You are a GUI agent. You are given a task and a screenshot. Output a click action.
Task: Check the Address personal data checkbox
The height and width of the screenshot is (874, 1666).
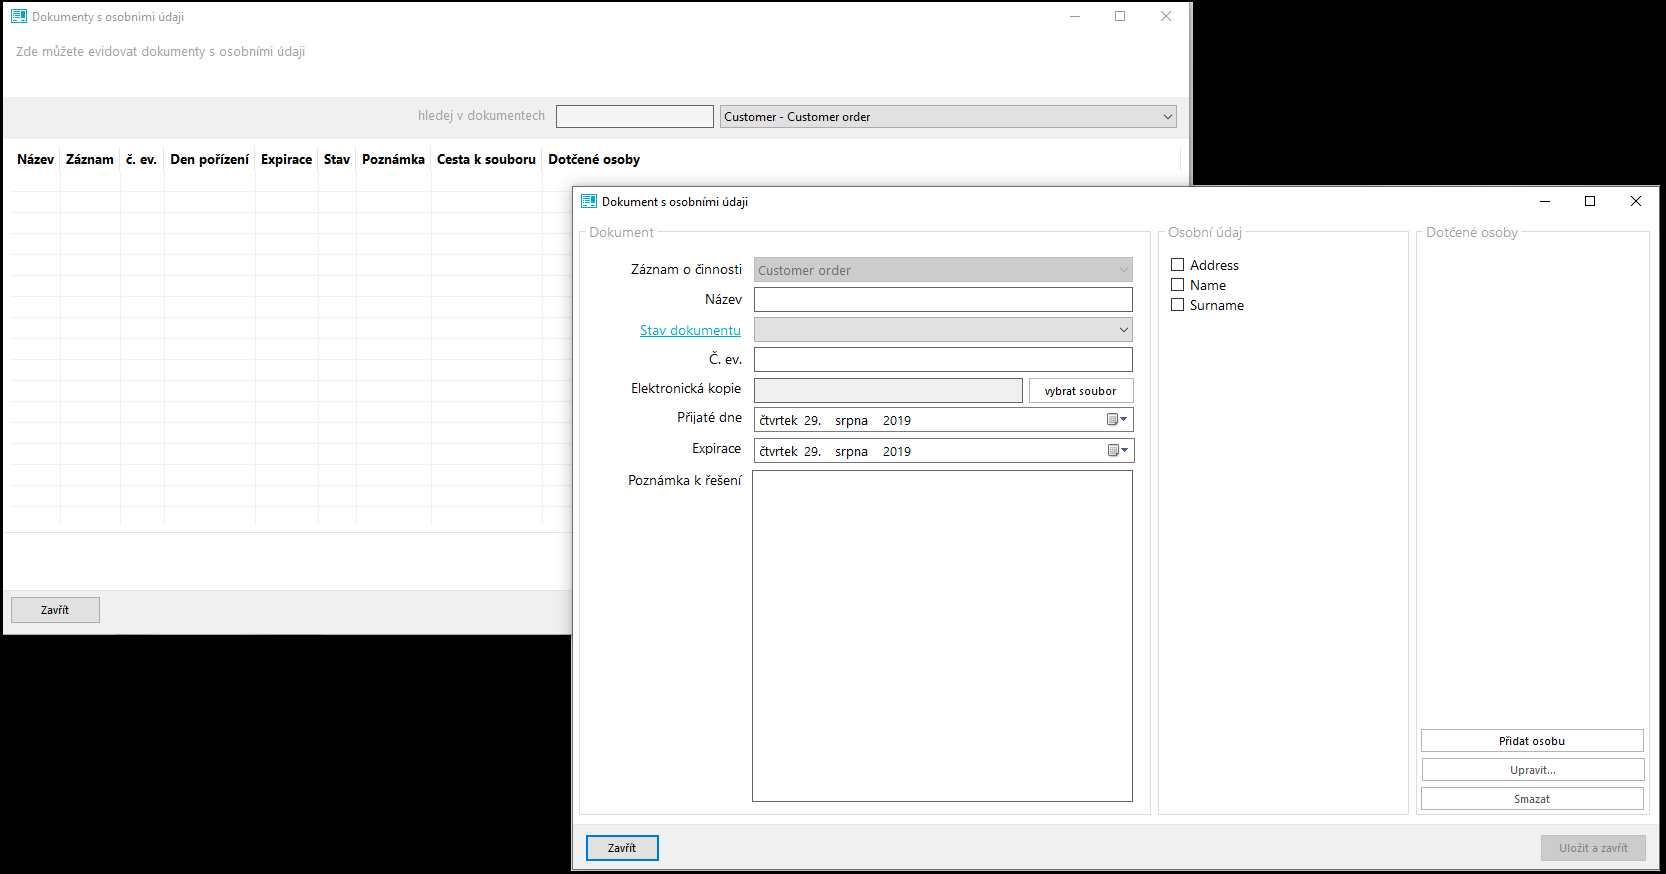point(1178,265)
